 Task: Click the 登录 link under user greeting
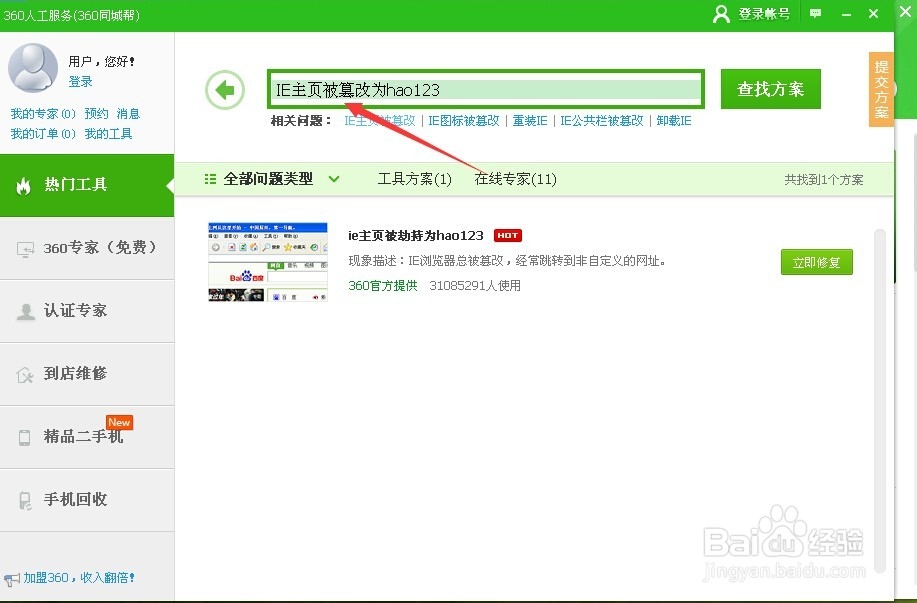(x=80, y=81)
